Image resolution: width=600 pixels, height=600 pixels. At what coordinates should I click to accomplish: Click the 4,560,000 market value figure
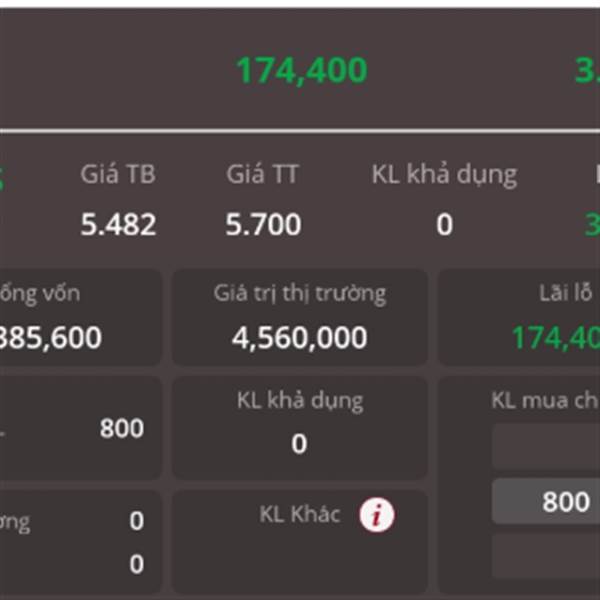(x=300, y=338)
